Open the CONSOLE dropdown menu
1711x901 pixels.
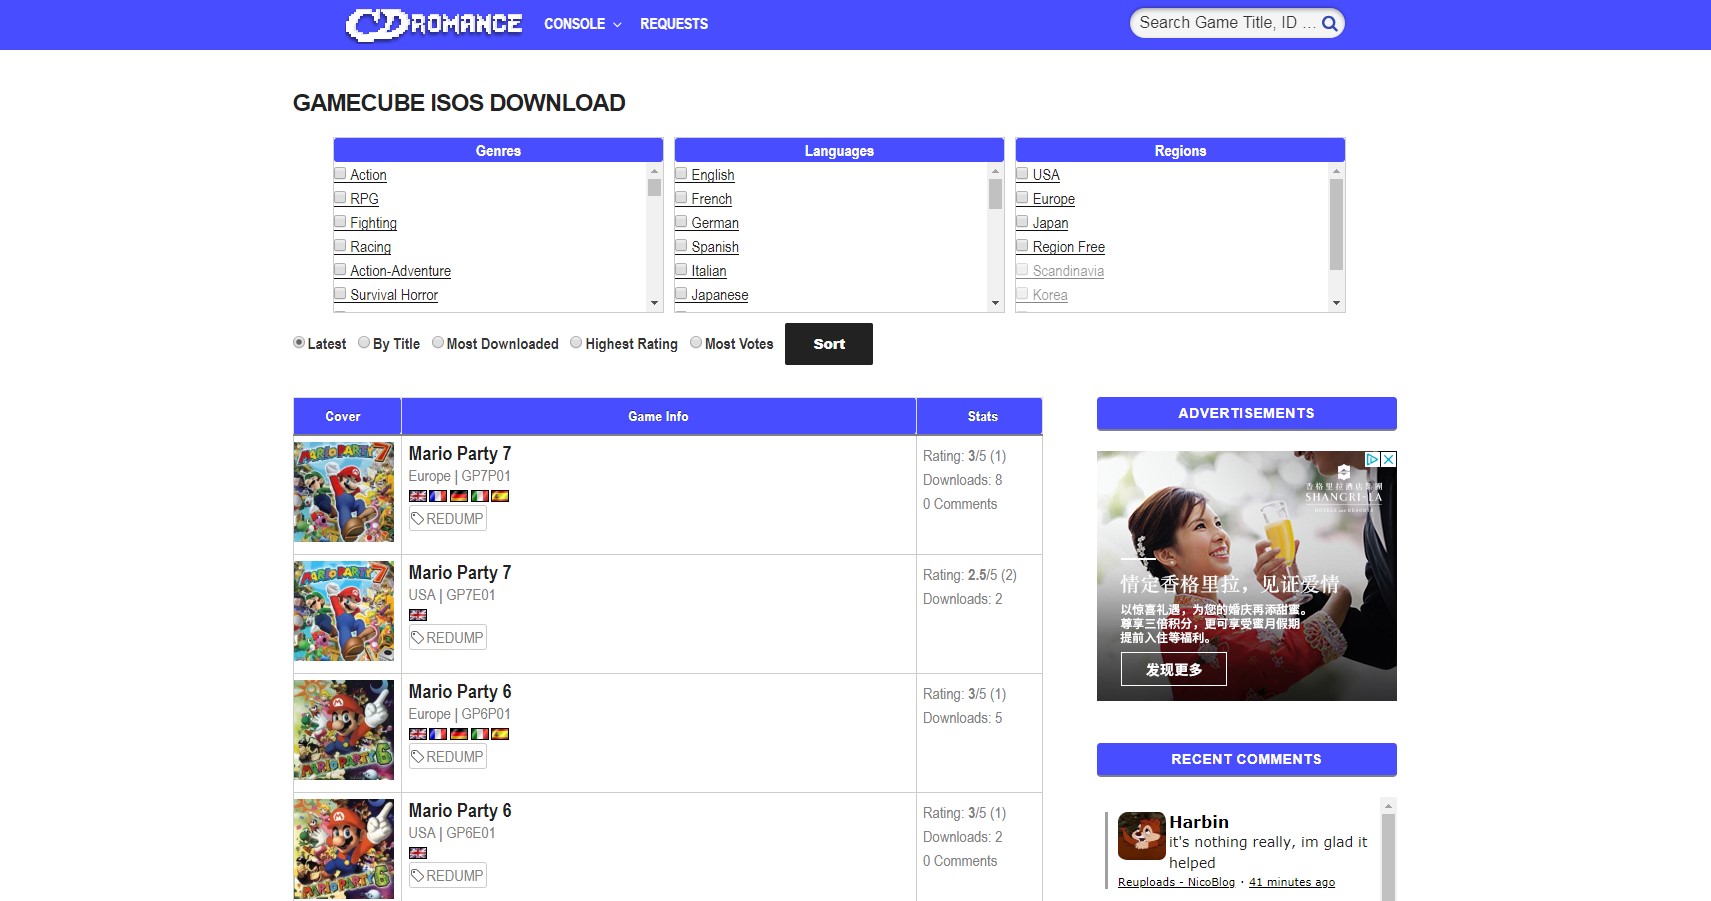point(582,24)
